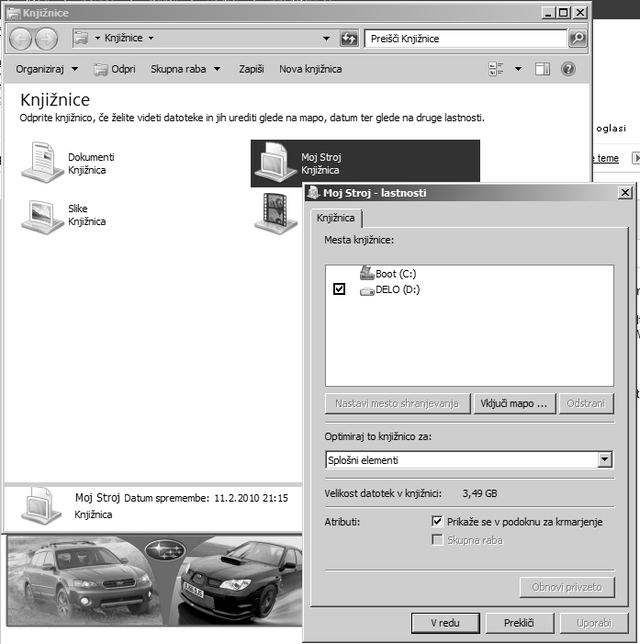Click the change view icon in toolbar
Image resolution: width=640 pixels, height=644 pixels.
(x=496, y=69)
